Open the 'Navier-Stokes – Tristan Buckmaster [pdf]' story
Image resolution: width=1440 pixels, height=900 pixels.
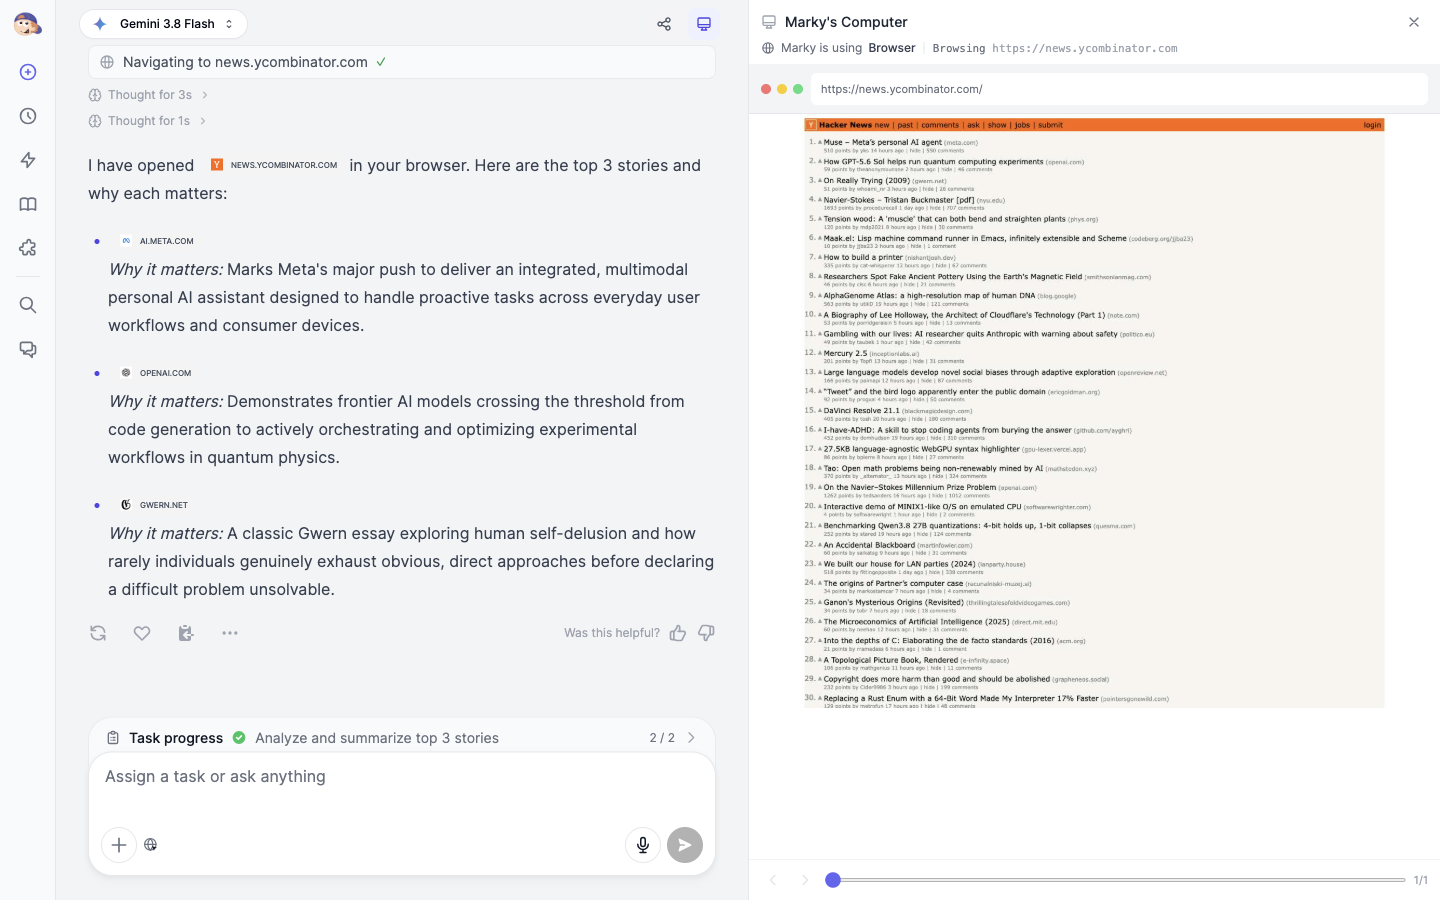(x=898, y=200)
